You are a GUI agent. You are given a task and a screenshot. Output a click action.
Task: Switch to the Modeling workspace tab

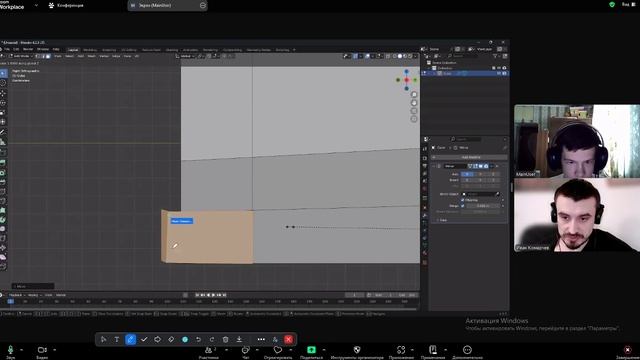pos(90,50)
